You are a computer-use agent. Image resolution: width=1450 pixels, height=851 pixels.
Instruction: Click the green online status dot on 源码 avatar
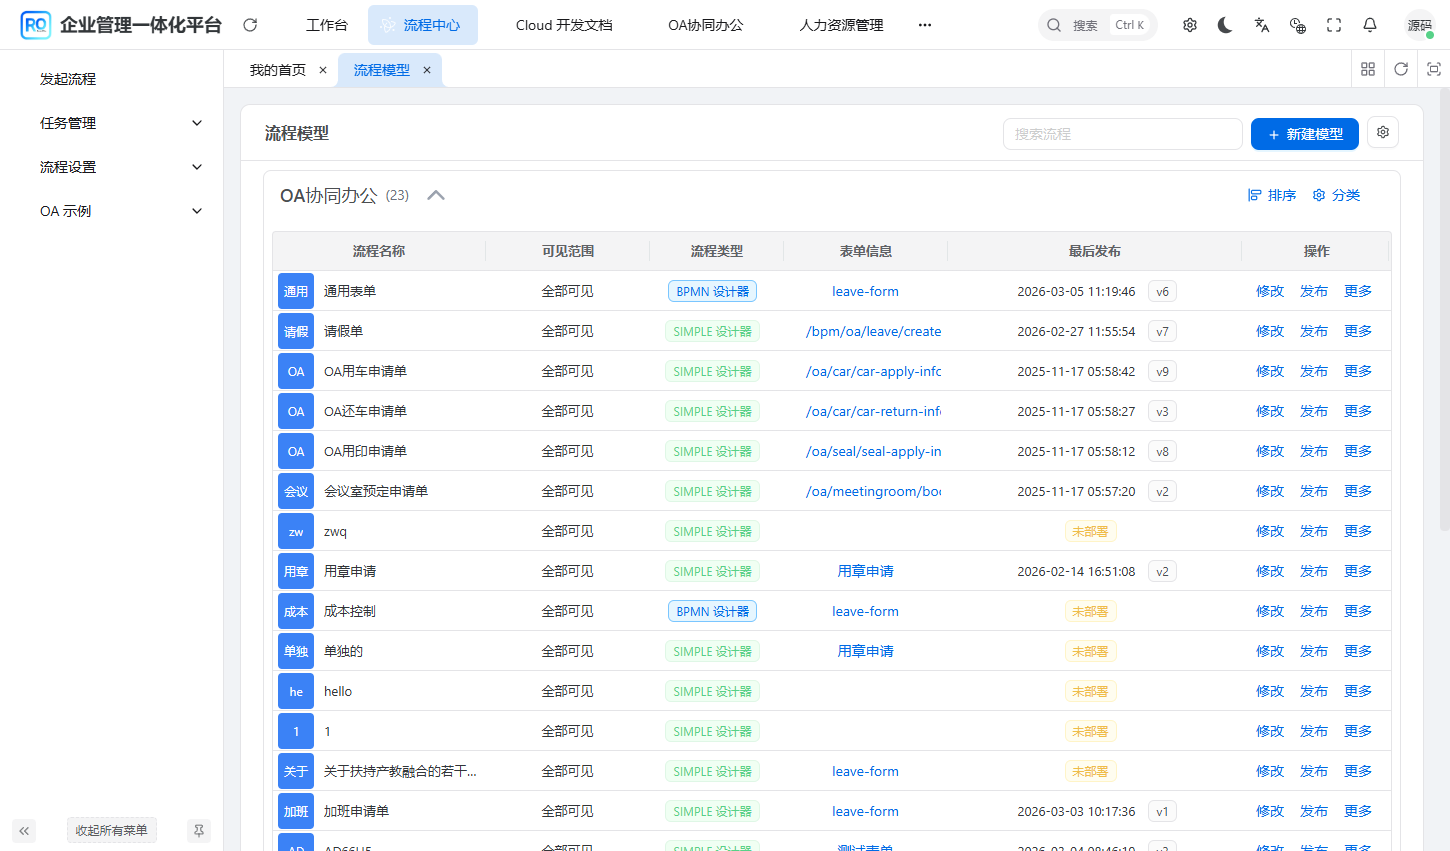[x=1430, y=36]
